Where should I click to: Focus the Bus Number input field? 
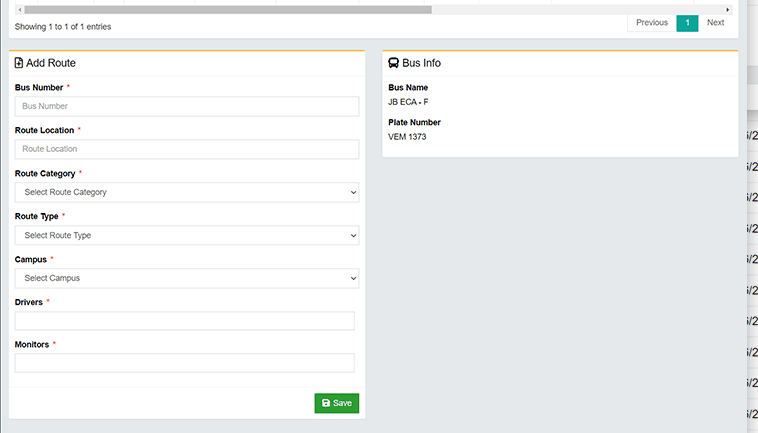coord(187,106)
